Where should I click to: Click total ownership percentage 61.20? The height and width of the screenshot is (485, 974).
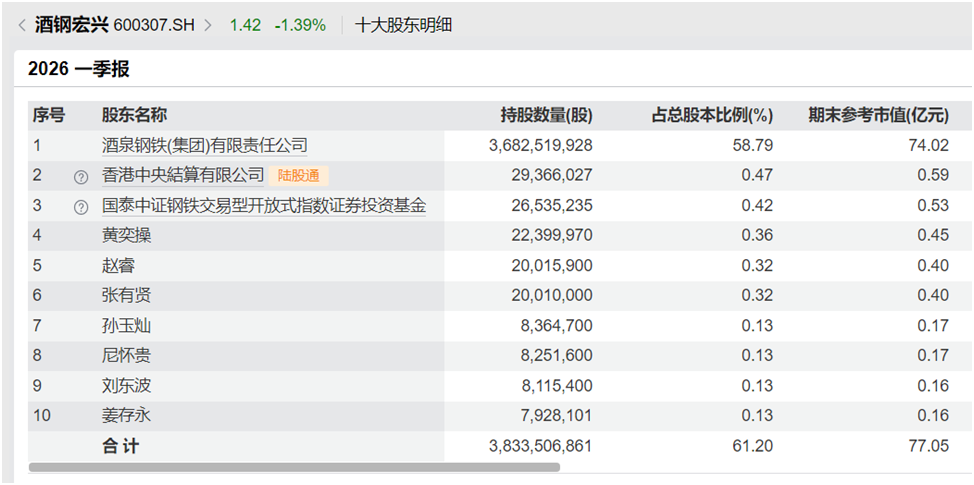click(754, 446)
